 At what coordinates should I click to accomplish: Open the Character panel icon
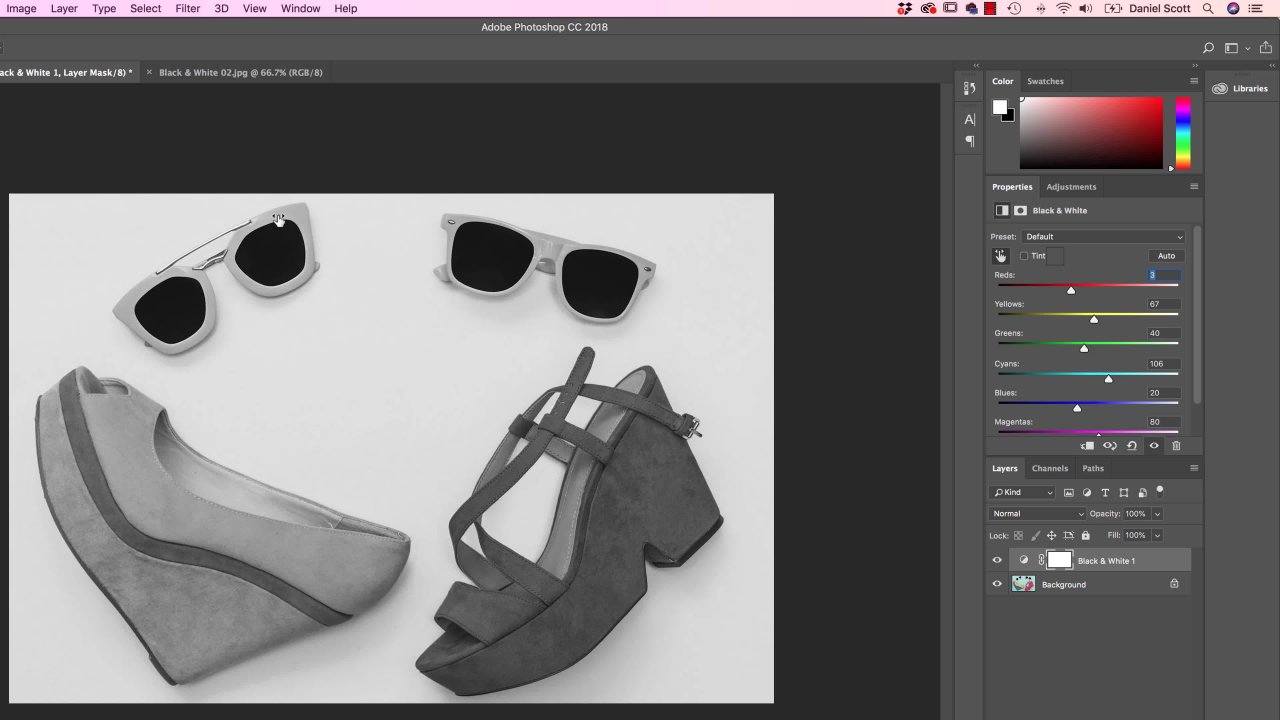(969, 119)
